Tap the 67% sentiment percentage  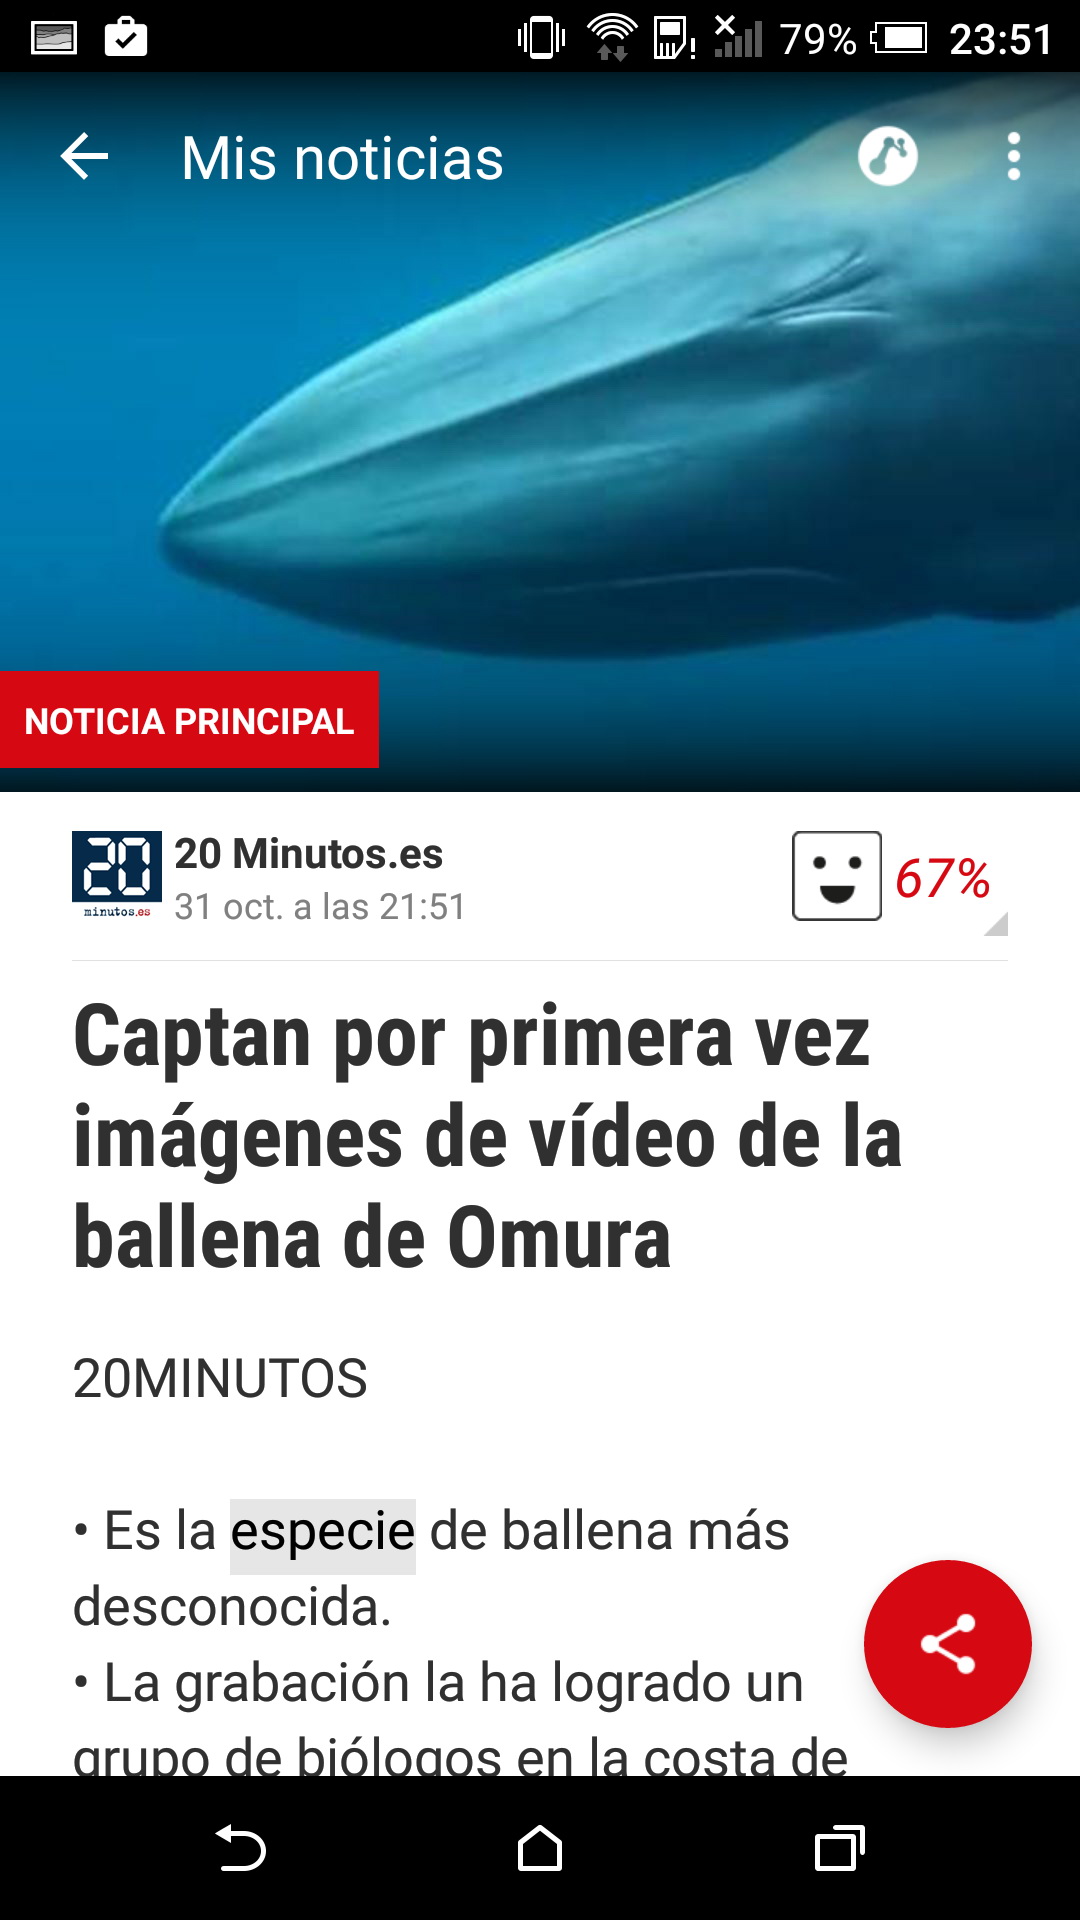tap(942, 879)
